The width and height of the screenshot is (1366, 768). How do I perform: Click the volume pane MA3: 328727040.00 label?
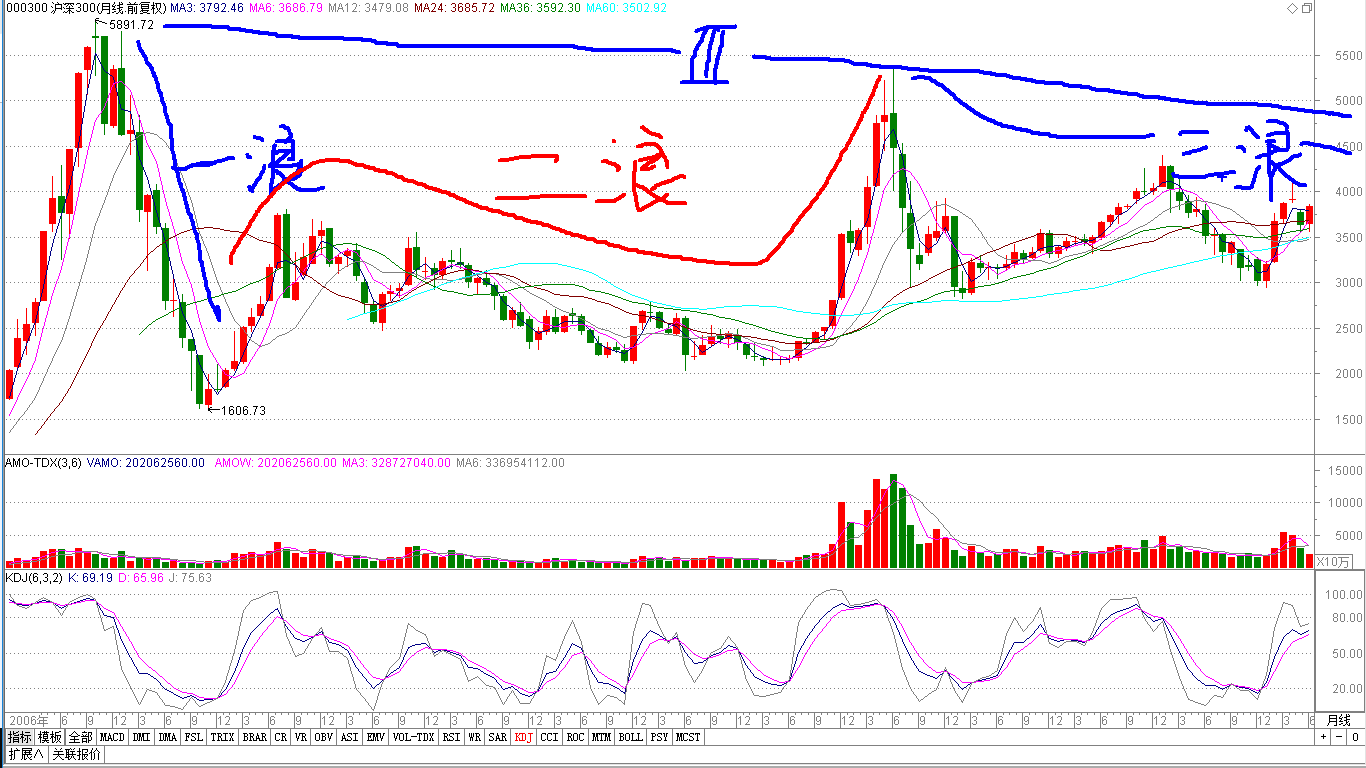pyautogui.click(x=396, y=463)
